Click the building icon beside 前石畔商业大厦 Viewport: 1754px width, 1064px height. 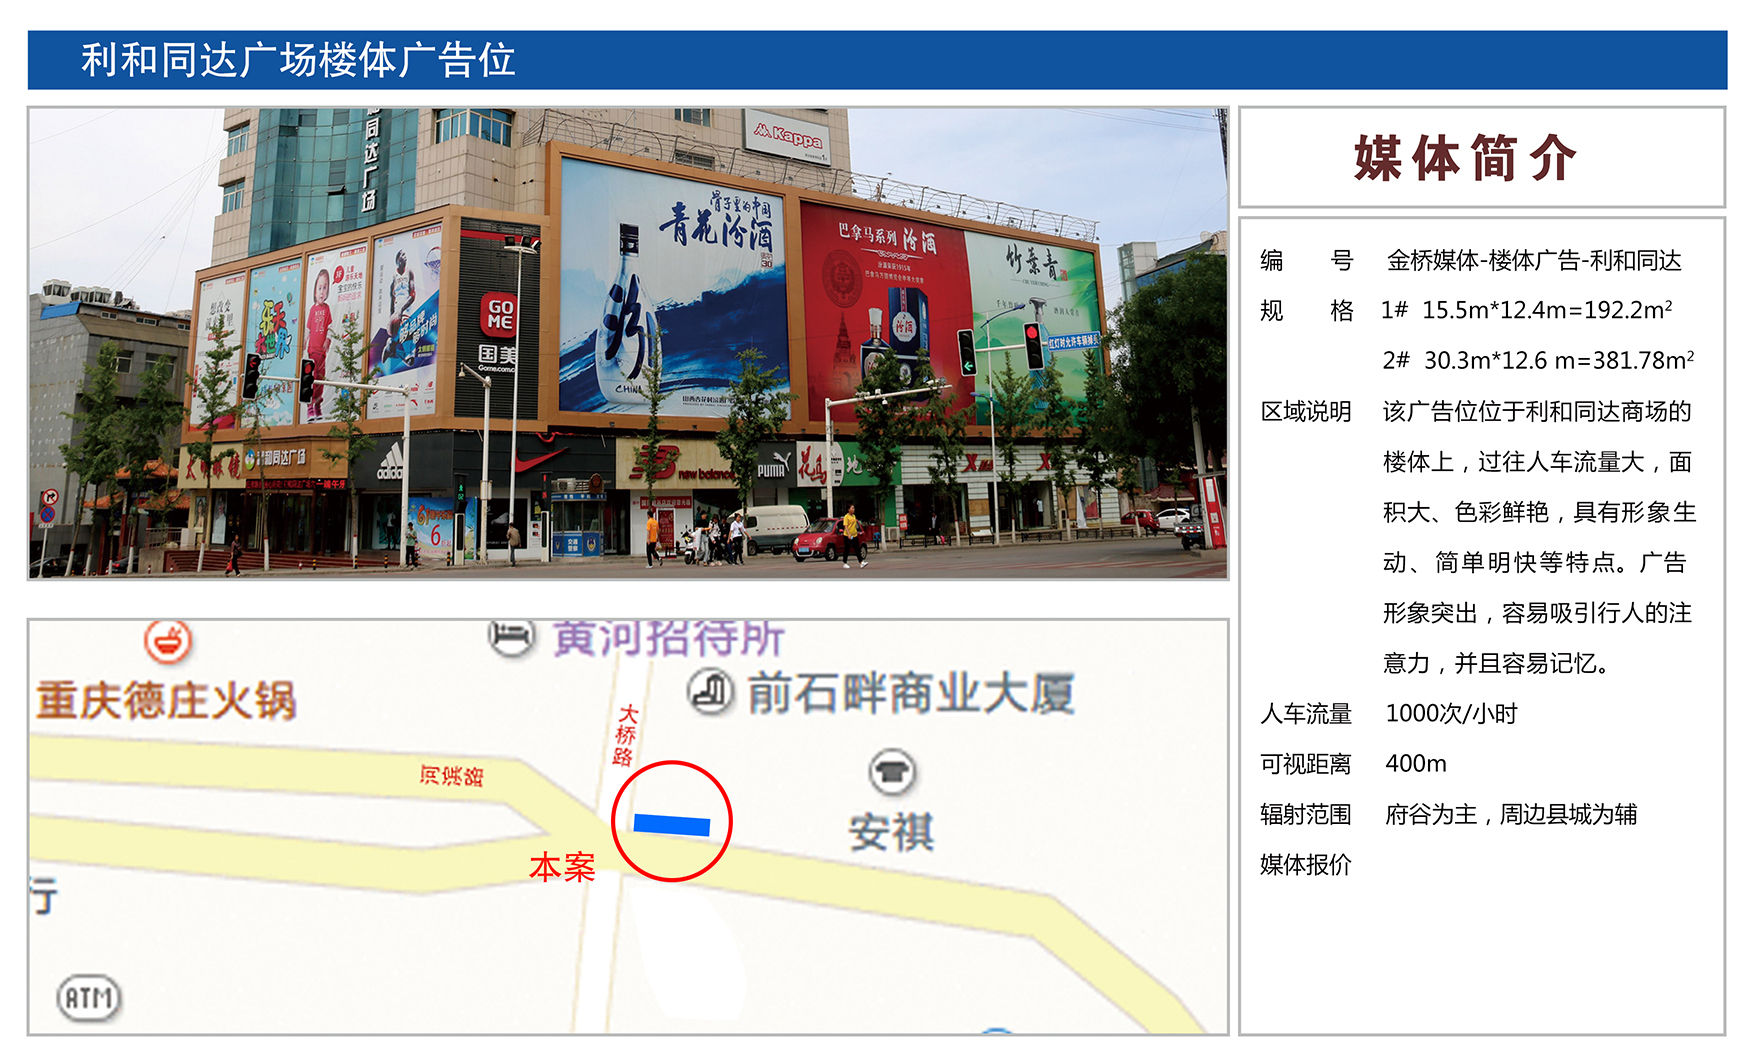pyautogui.click(x=711, y=692)
